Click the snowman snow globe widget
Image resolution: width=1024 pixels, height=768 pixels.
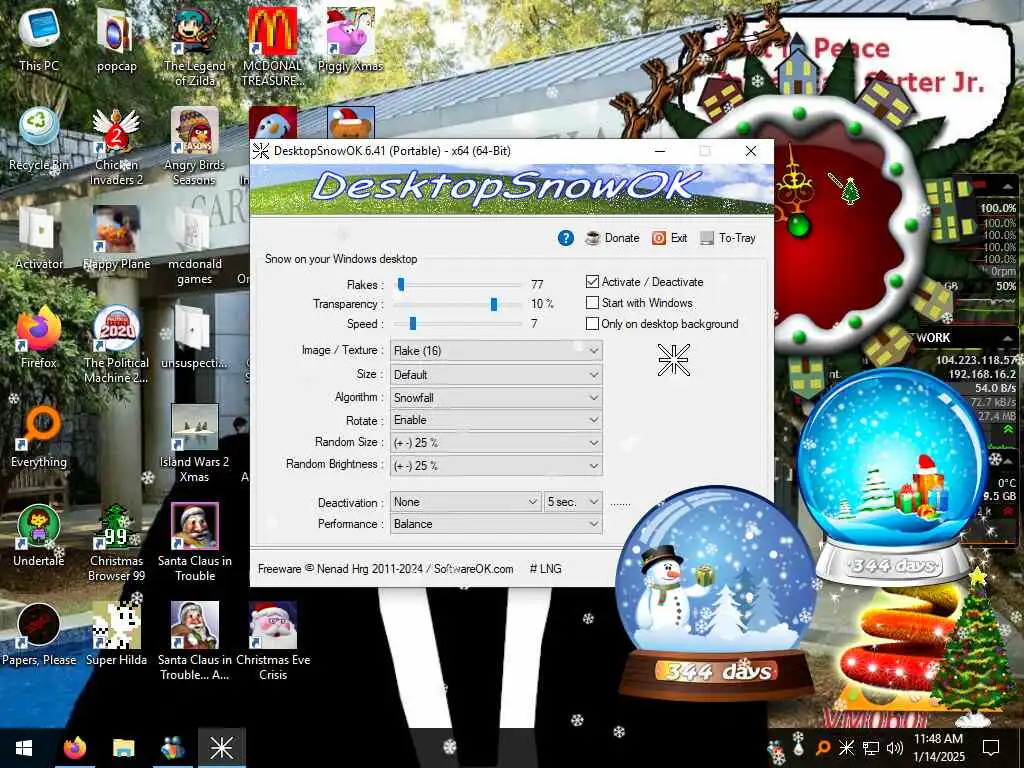(x=715, y=594)
